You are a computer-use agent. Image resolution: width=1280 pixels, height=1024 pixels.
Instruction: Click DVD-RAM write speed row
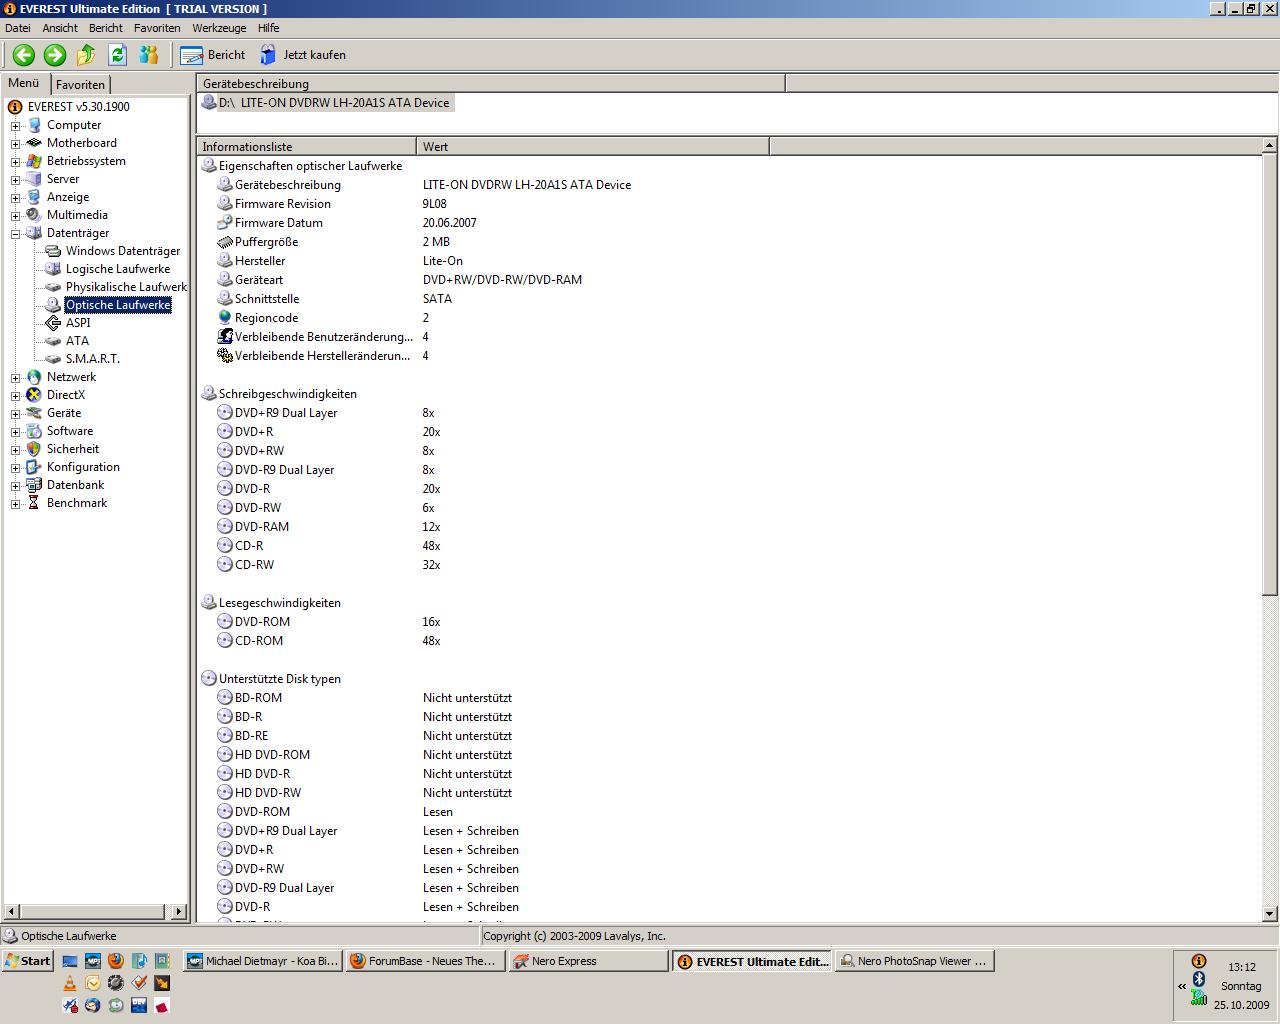click(730, 527)
